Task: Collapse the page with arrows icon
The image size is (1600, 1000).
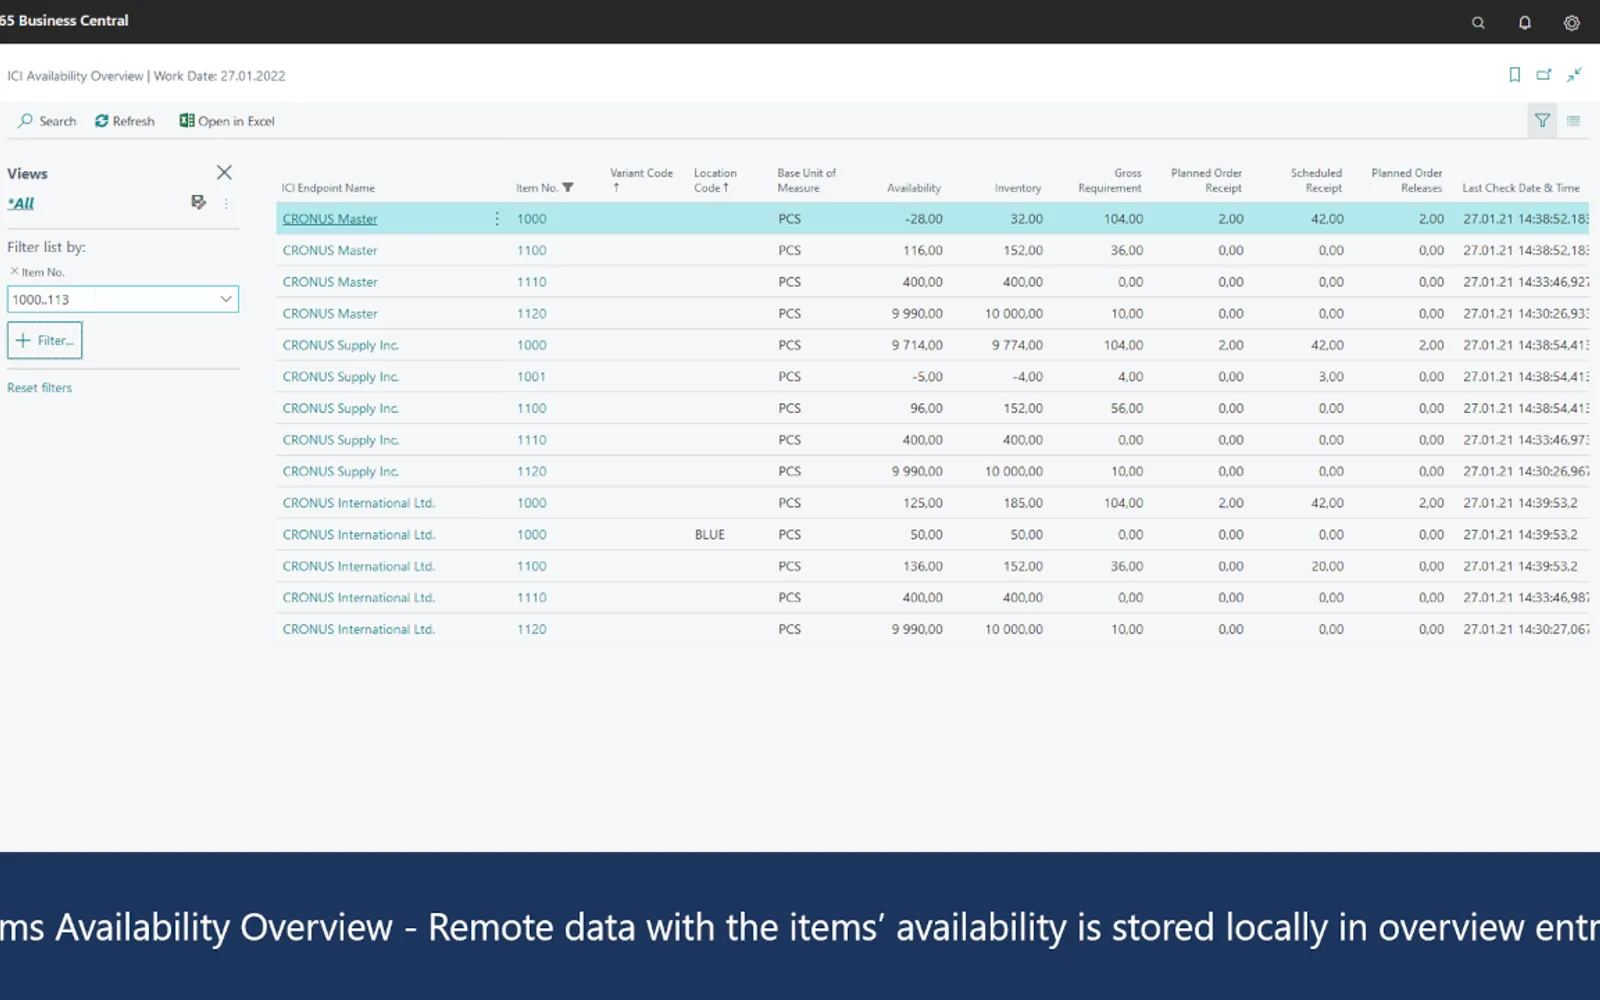Action: [x=1574, y=75]
